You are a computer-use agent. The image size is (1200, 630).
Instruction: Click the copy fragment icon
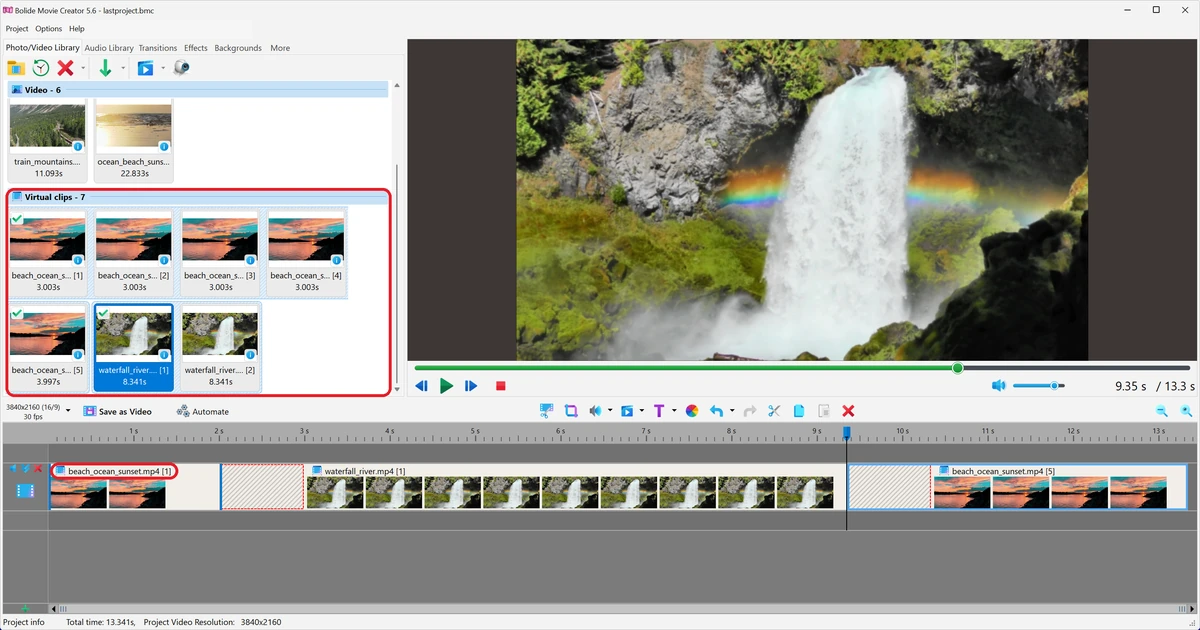pyautogui.click(x=799, y=411)
